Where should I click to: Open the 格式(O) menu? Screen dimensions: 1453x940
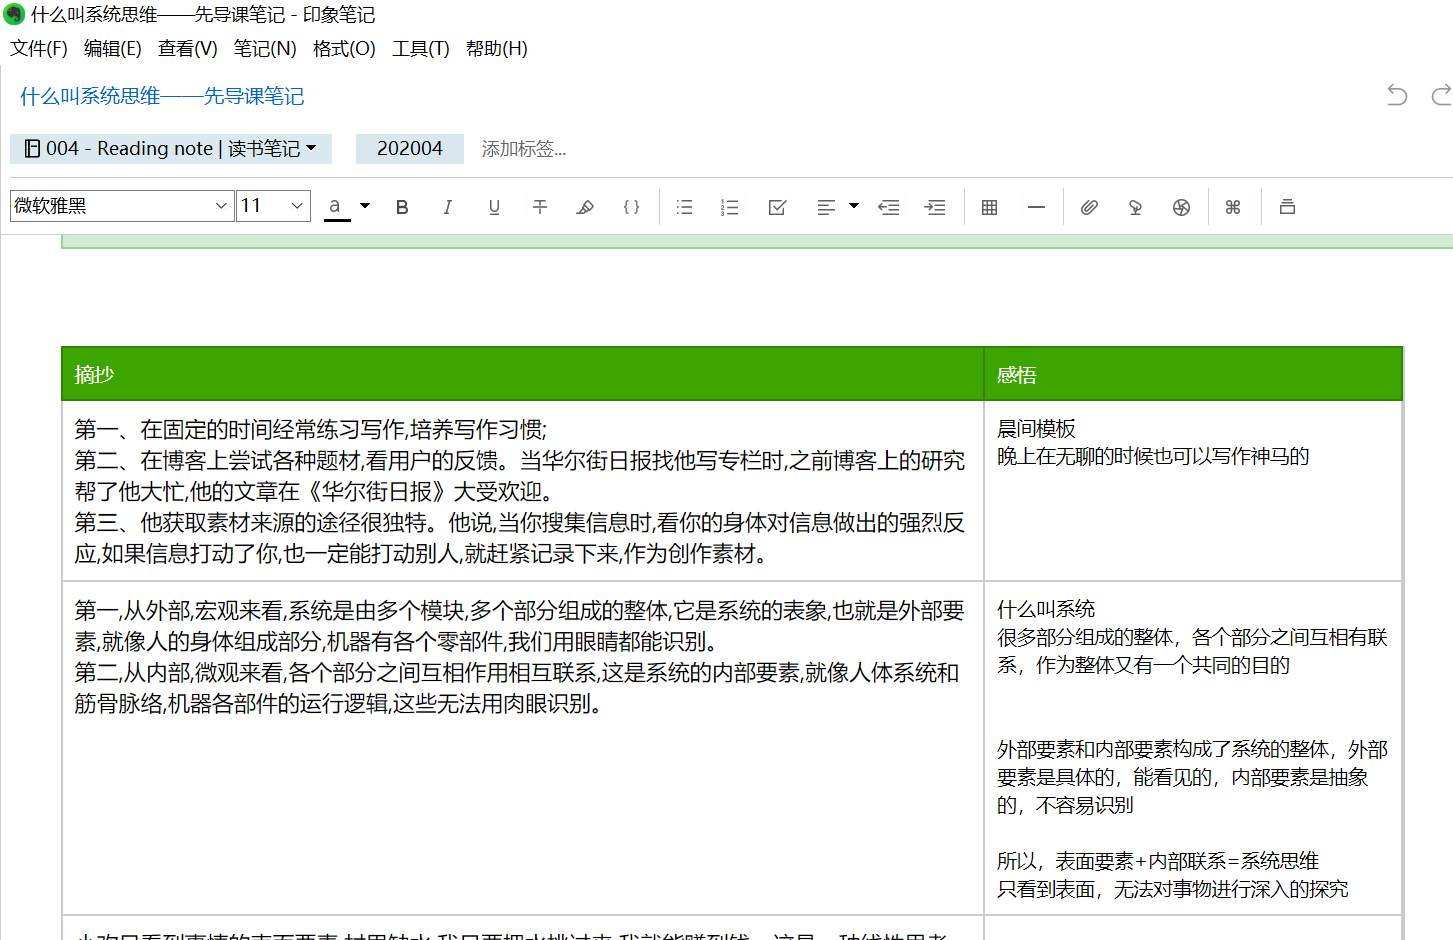coord(344,48)
